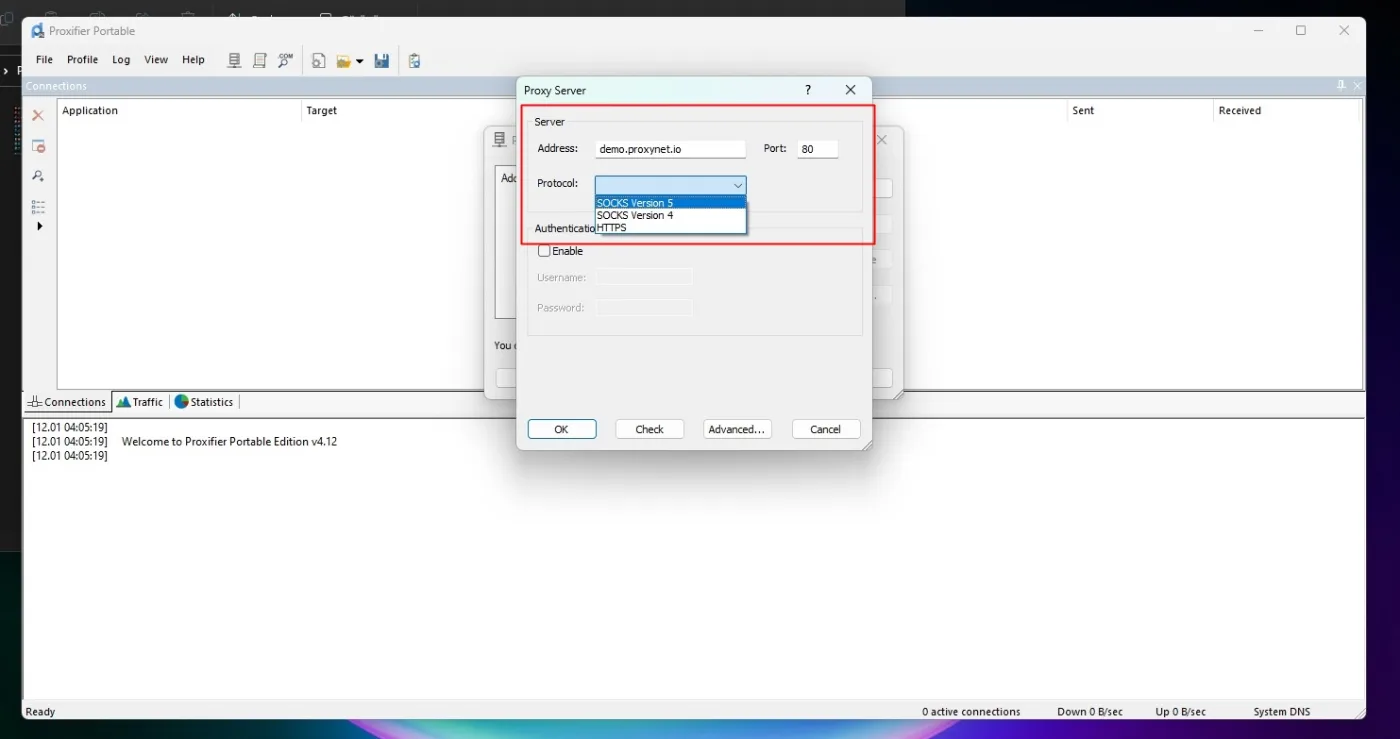This screenshot has width=1400, height=739.
Task: Pin the Connections panel with pushpin icon
Action: pyautogui.click(x=1341, y=86)
